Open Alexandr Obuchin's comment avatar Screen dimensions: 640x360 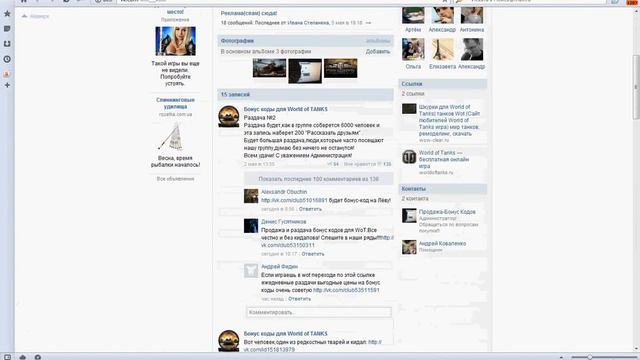point(251,196)
